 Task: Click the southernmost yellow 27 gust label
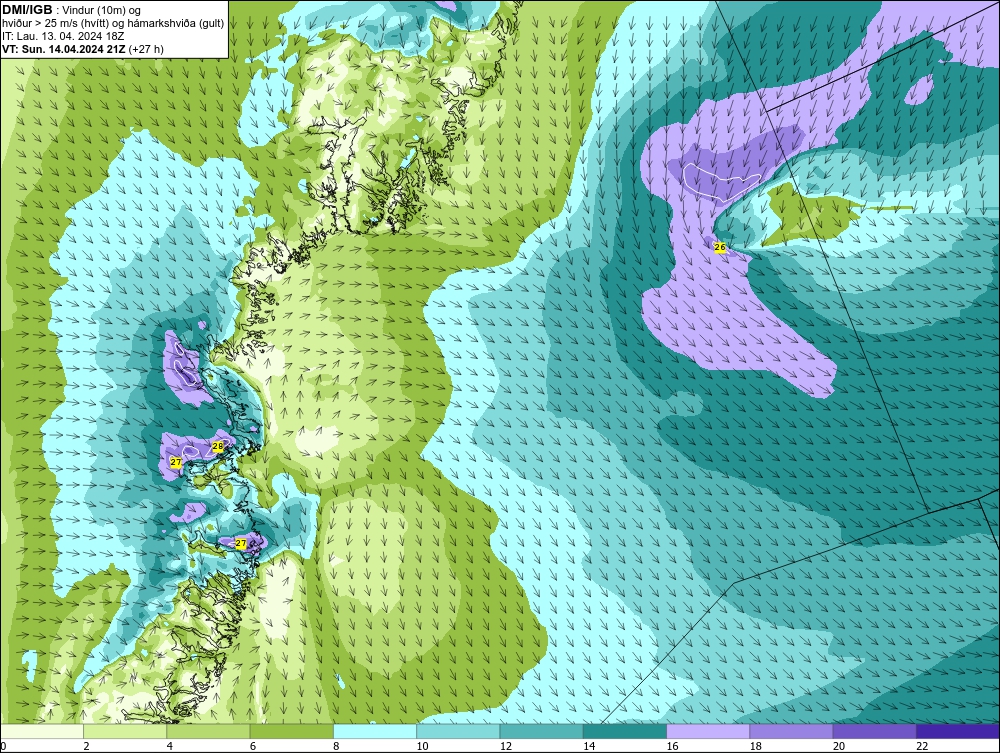[240, 543]
